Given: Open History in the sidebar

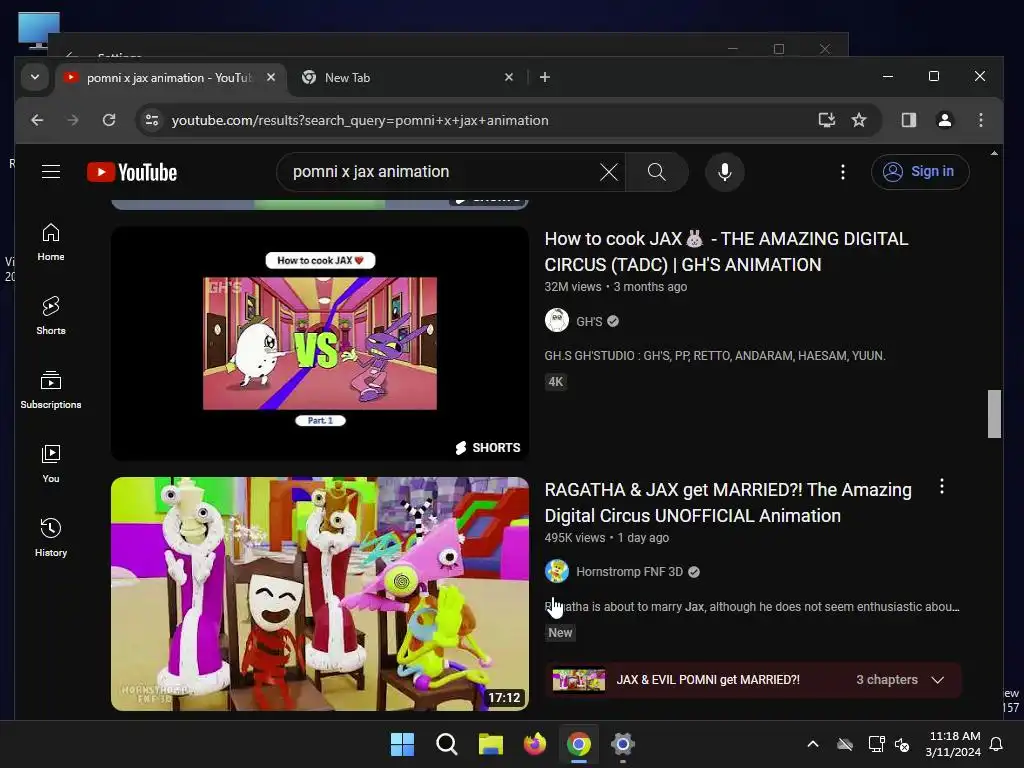Looking at the screenshot, I should click(51, 537).
